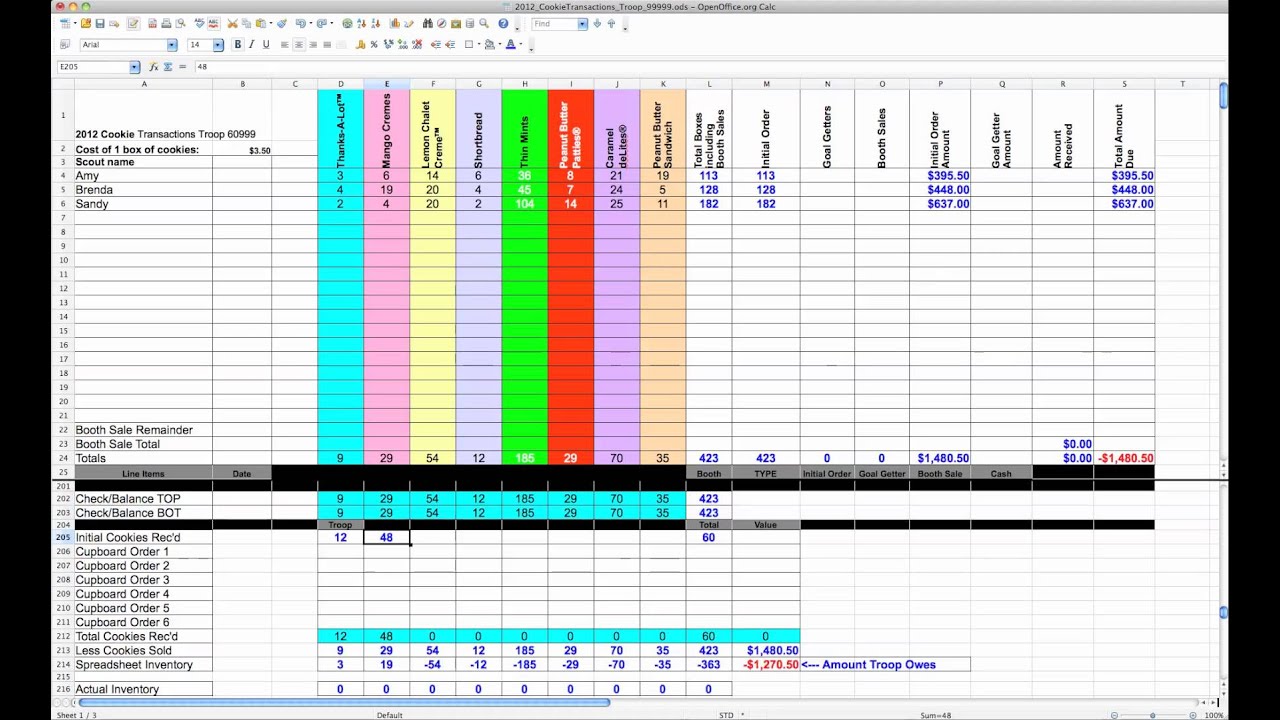The height and width of the screenshot is (720, 1280).
Task: Toggle underline formatting
Action: (x=266, y=44)
